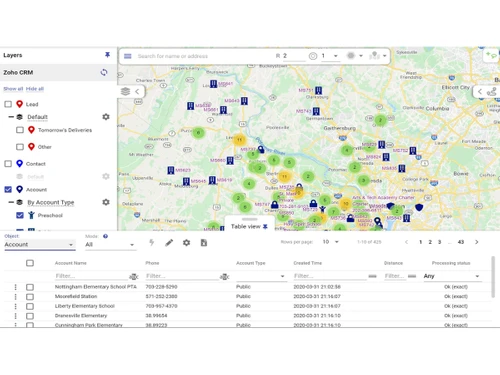Open row menu for Nottingham Elementary School PTA

click(x=15, y=287)
